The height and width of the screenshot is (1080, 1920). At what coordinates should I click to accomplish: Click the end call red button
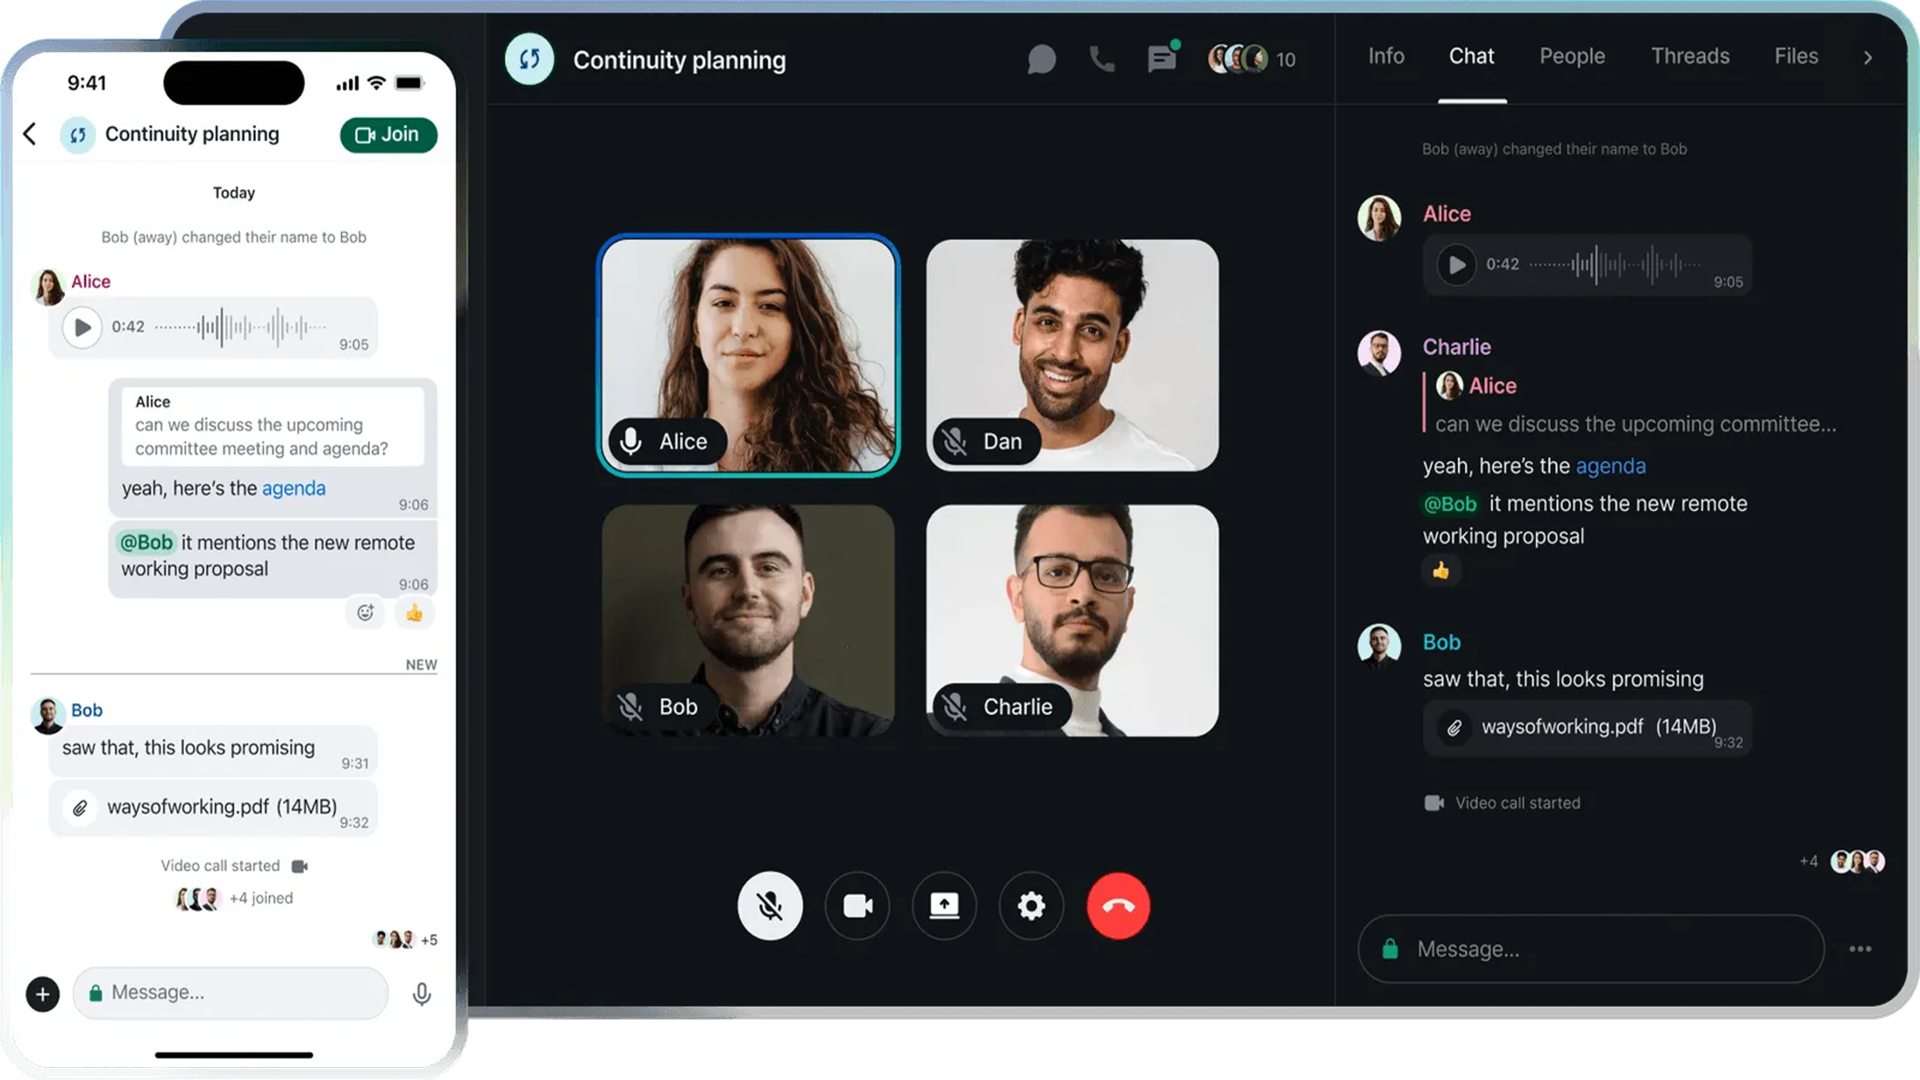click(x=1118, y=905)
